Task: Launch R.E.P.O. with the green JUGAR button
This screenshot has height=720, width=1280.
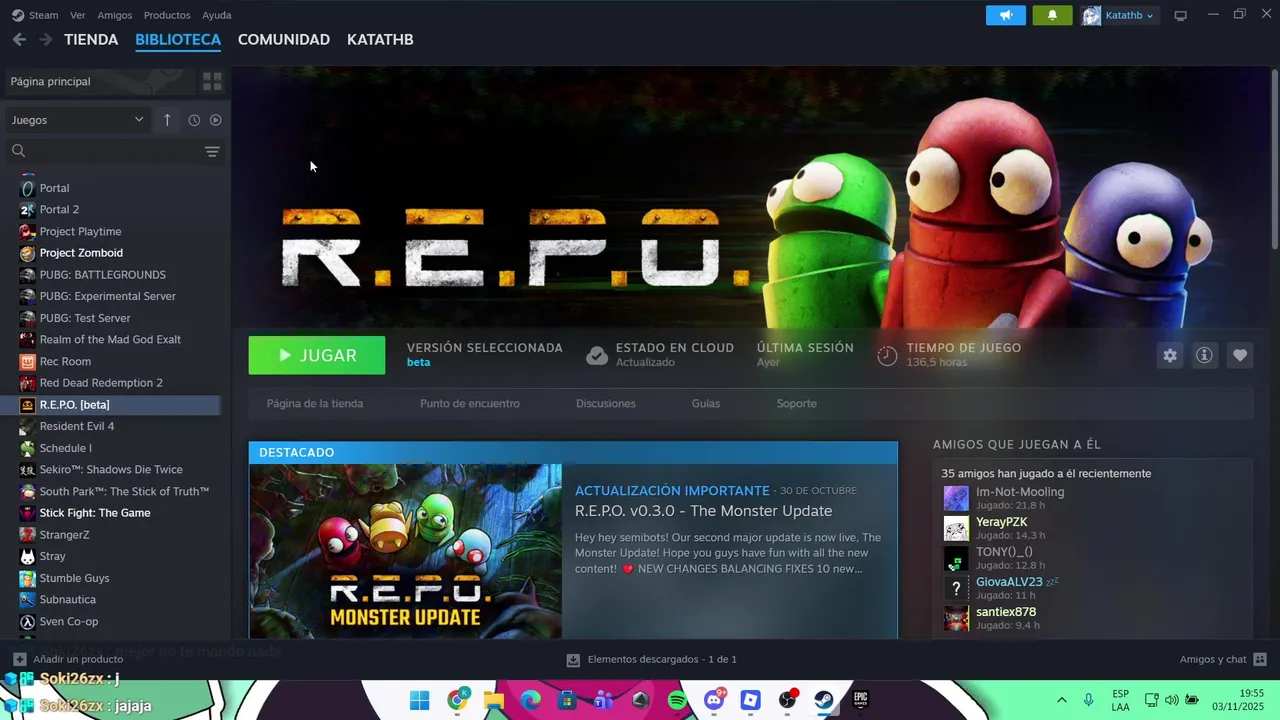Action: tap(317, 355)
